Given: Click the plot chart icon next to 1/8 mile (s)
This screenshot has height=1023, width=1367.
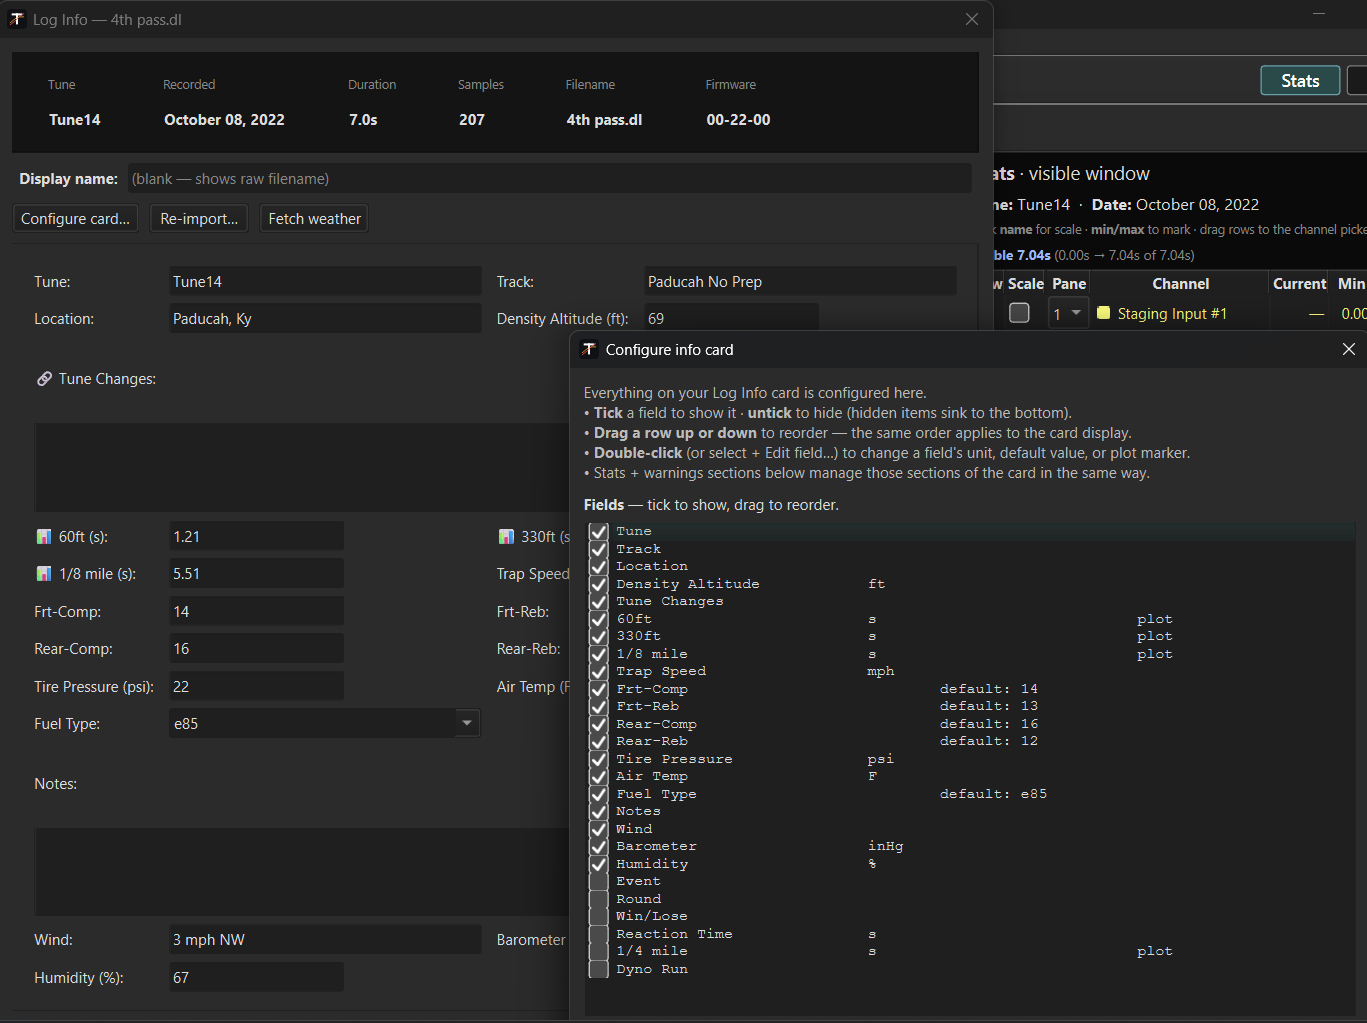Looking at the screenshot, I should (44, 574).
